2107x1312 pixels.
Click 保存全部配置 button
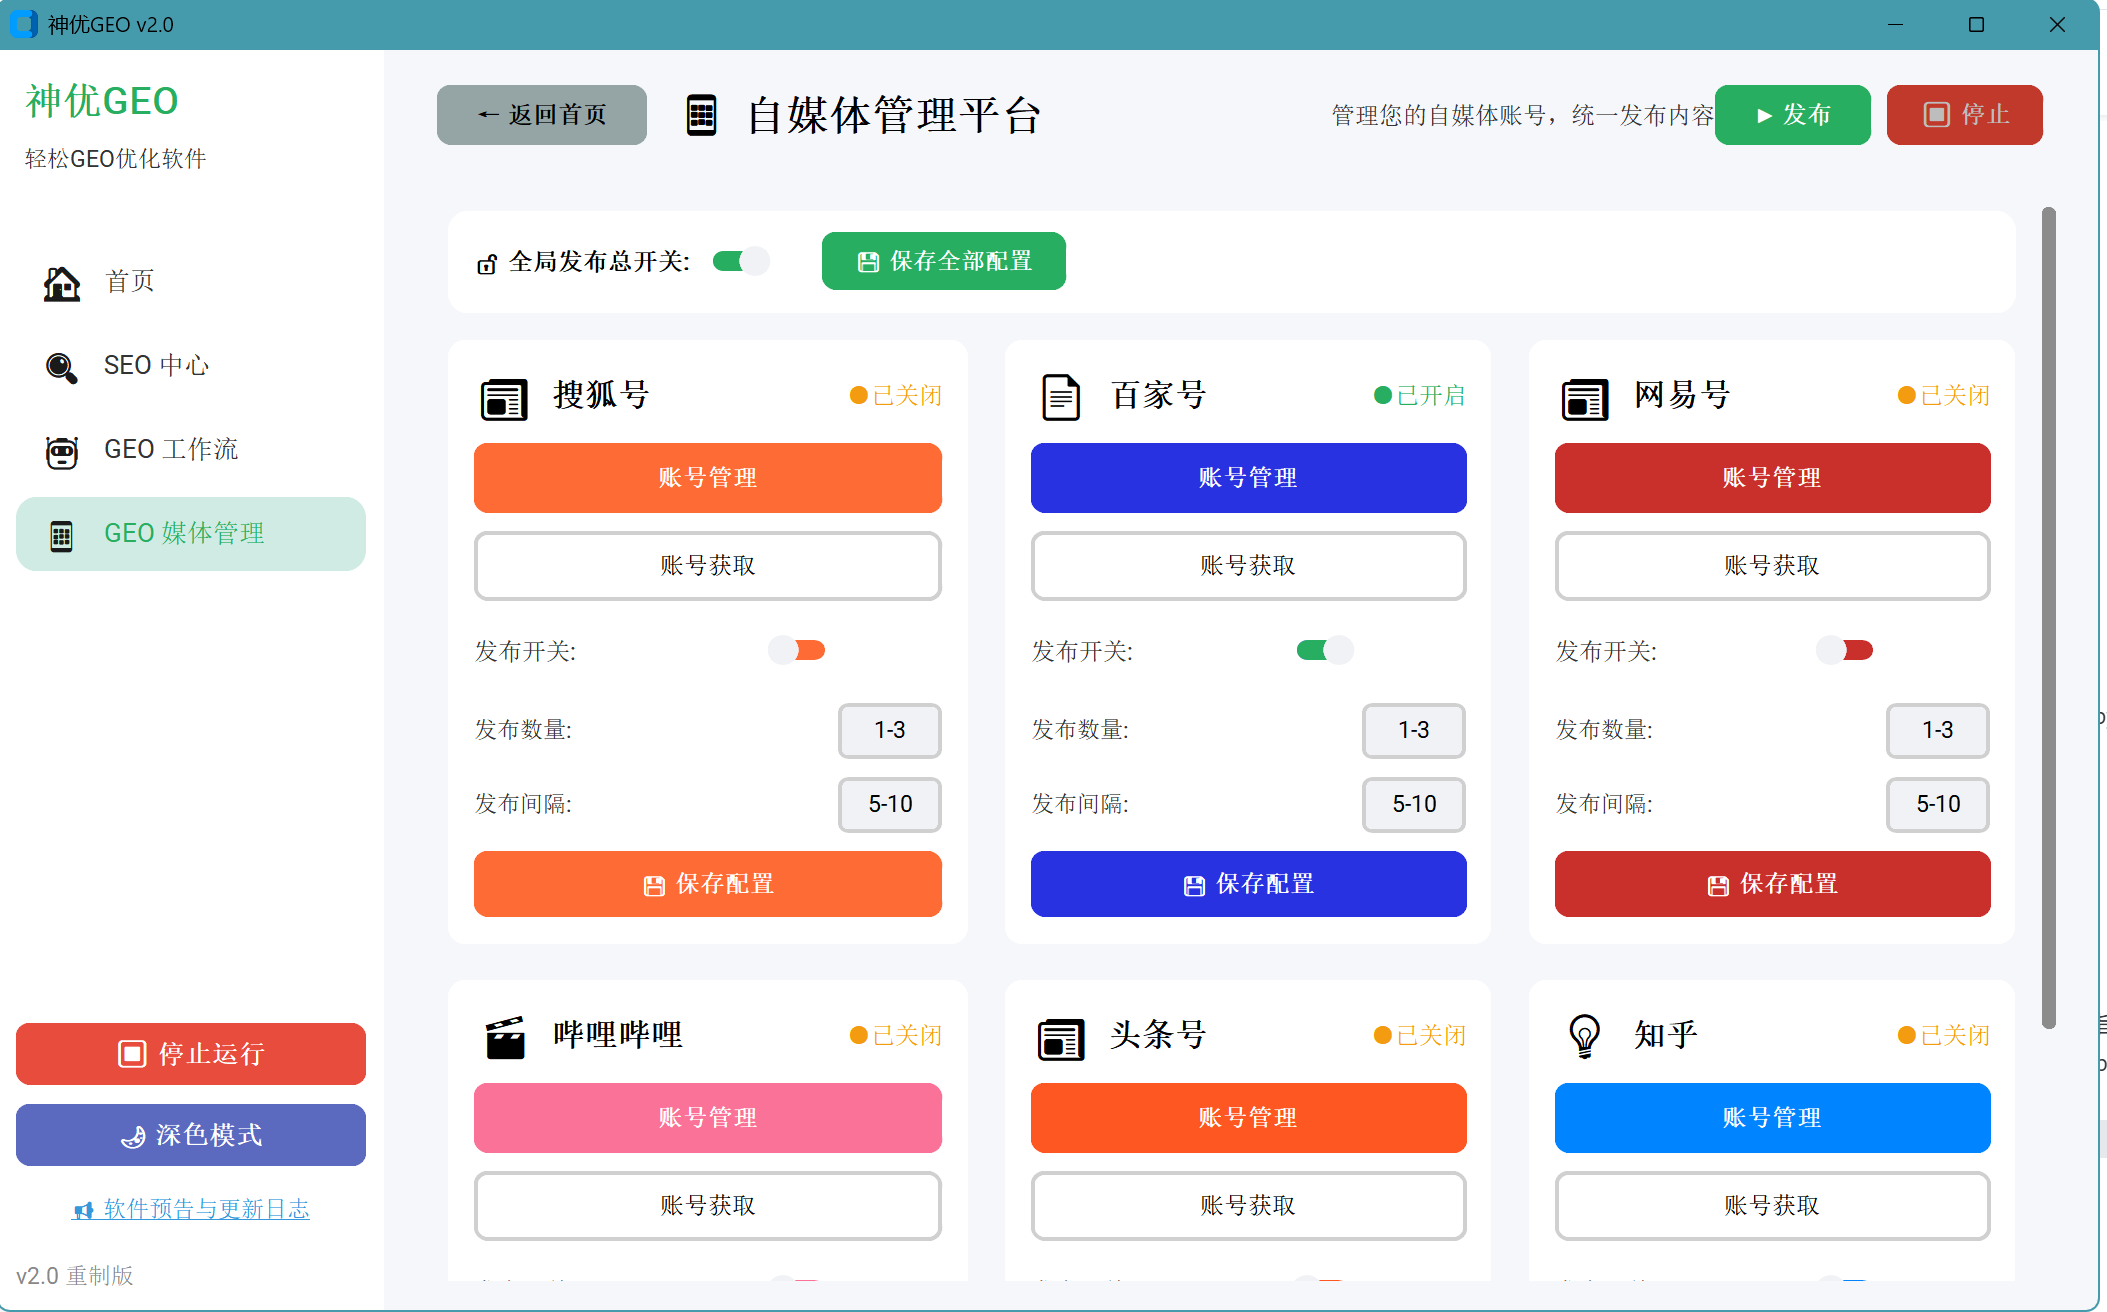click(944, 261)
